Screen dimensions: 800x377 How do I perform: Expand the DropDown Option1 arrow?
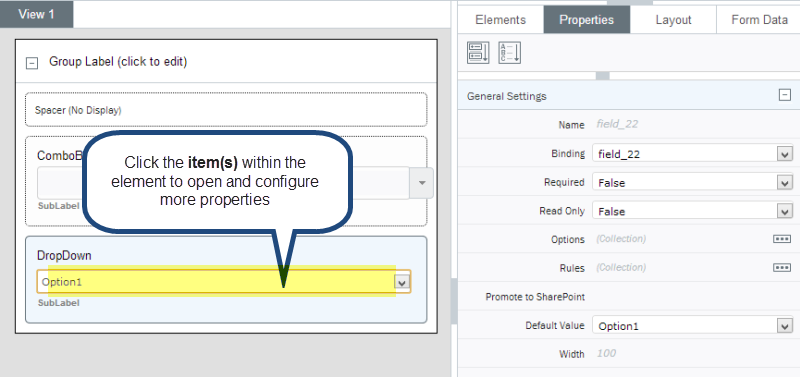click(x=402, y=282)
